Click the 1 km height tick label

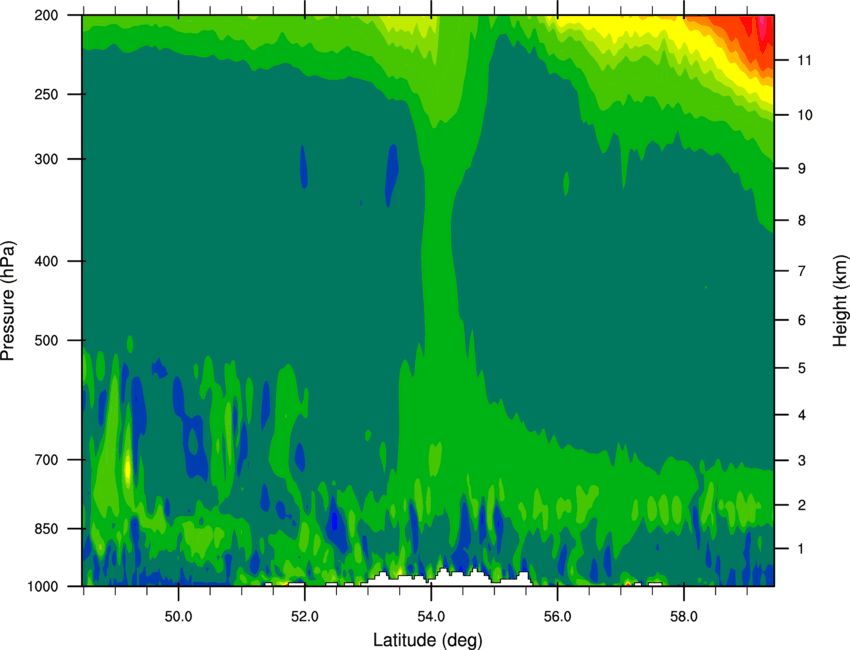click(801, 549)
